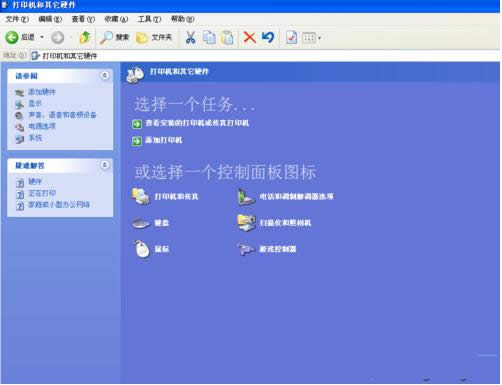Image resolution: width=502 pixels, height=385 pixels.
Task: Click the address bar field
Action: 264,56
